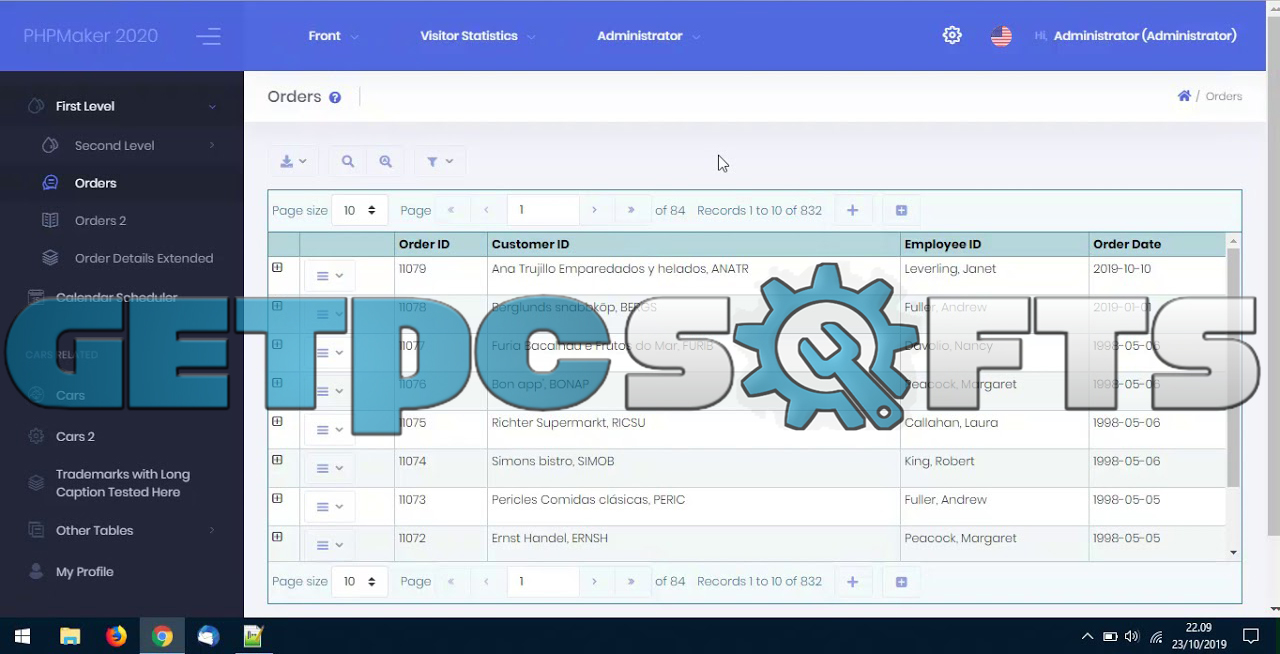1280x654 pixels.
Task: Click the page number field above the table
Action: pyautogui.click(x=543, y=210)
